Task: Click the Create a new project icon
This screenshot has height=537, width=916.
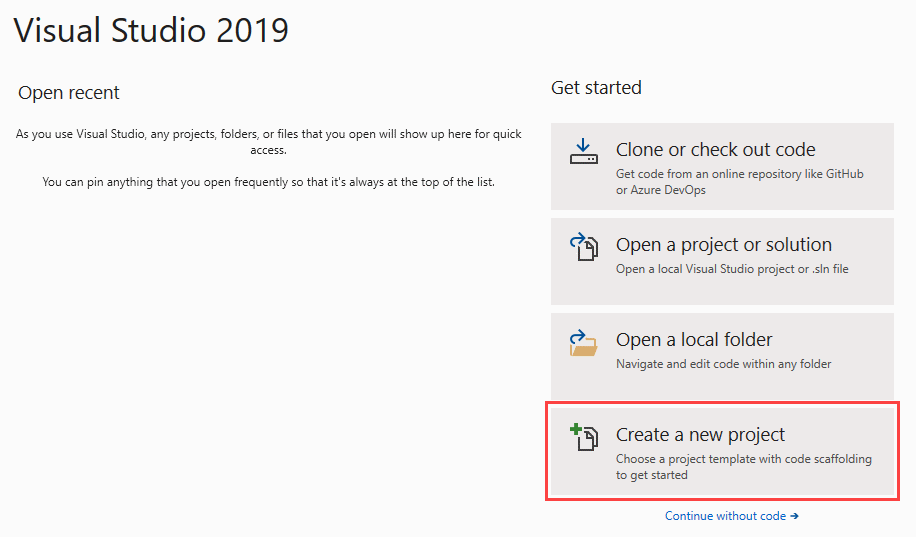Action: pyautogui.click(x=583, y=438)
